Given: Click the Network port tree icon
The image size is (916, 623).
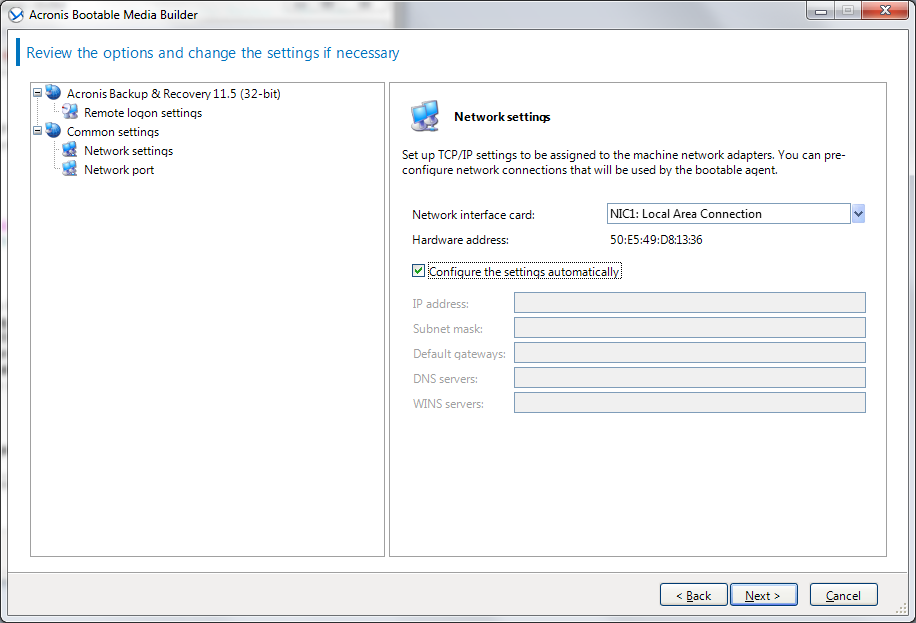Looking at the screenshot, I should point(70,169).
